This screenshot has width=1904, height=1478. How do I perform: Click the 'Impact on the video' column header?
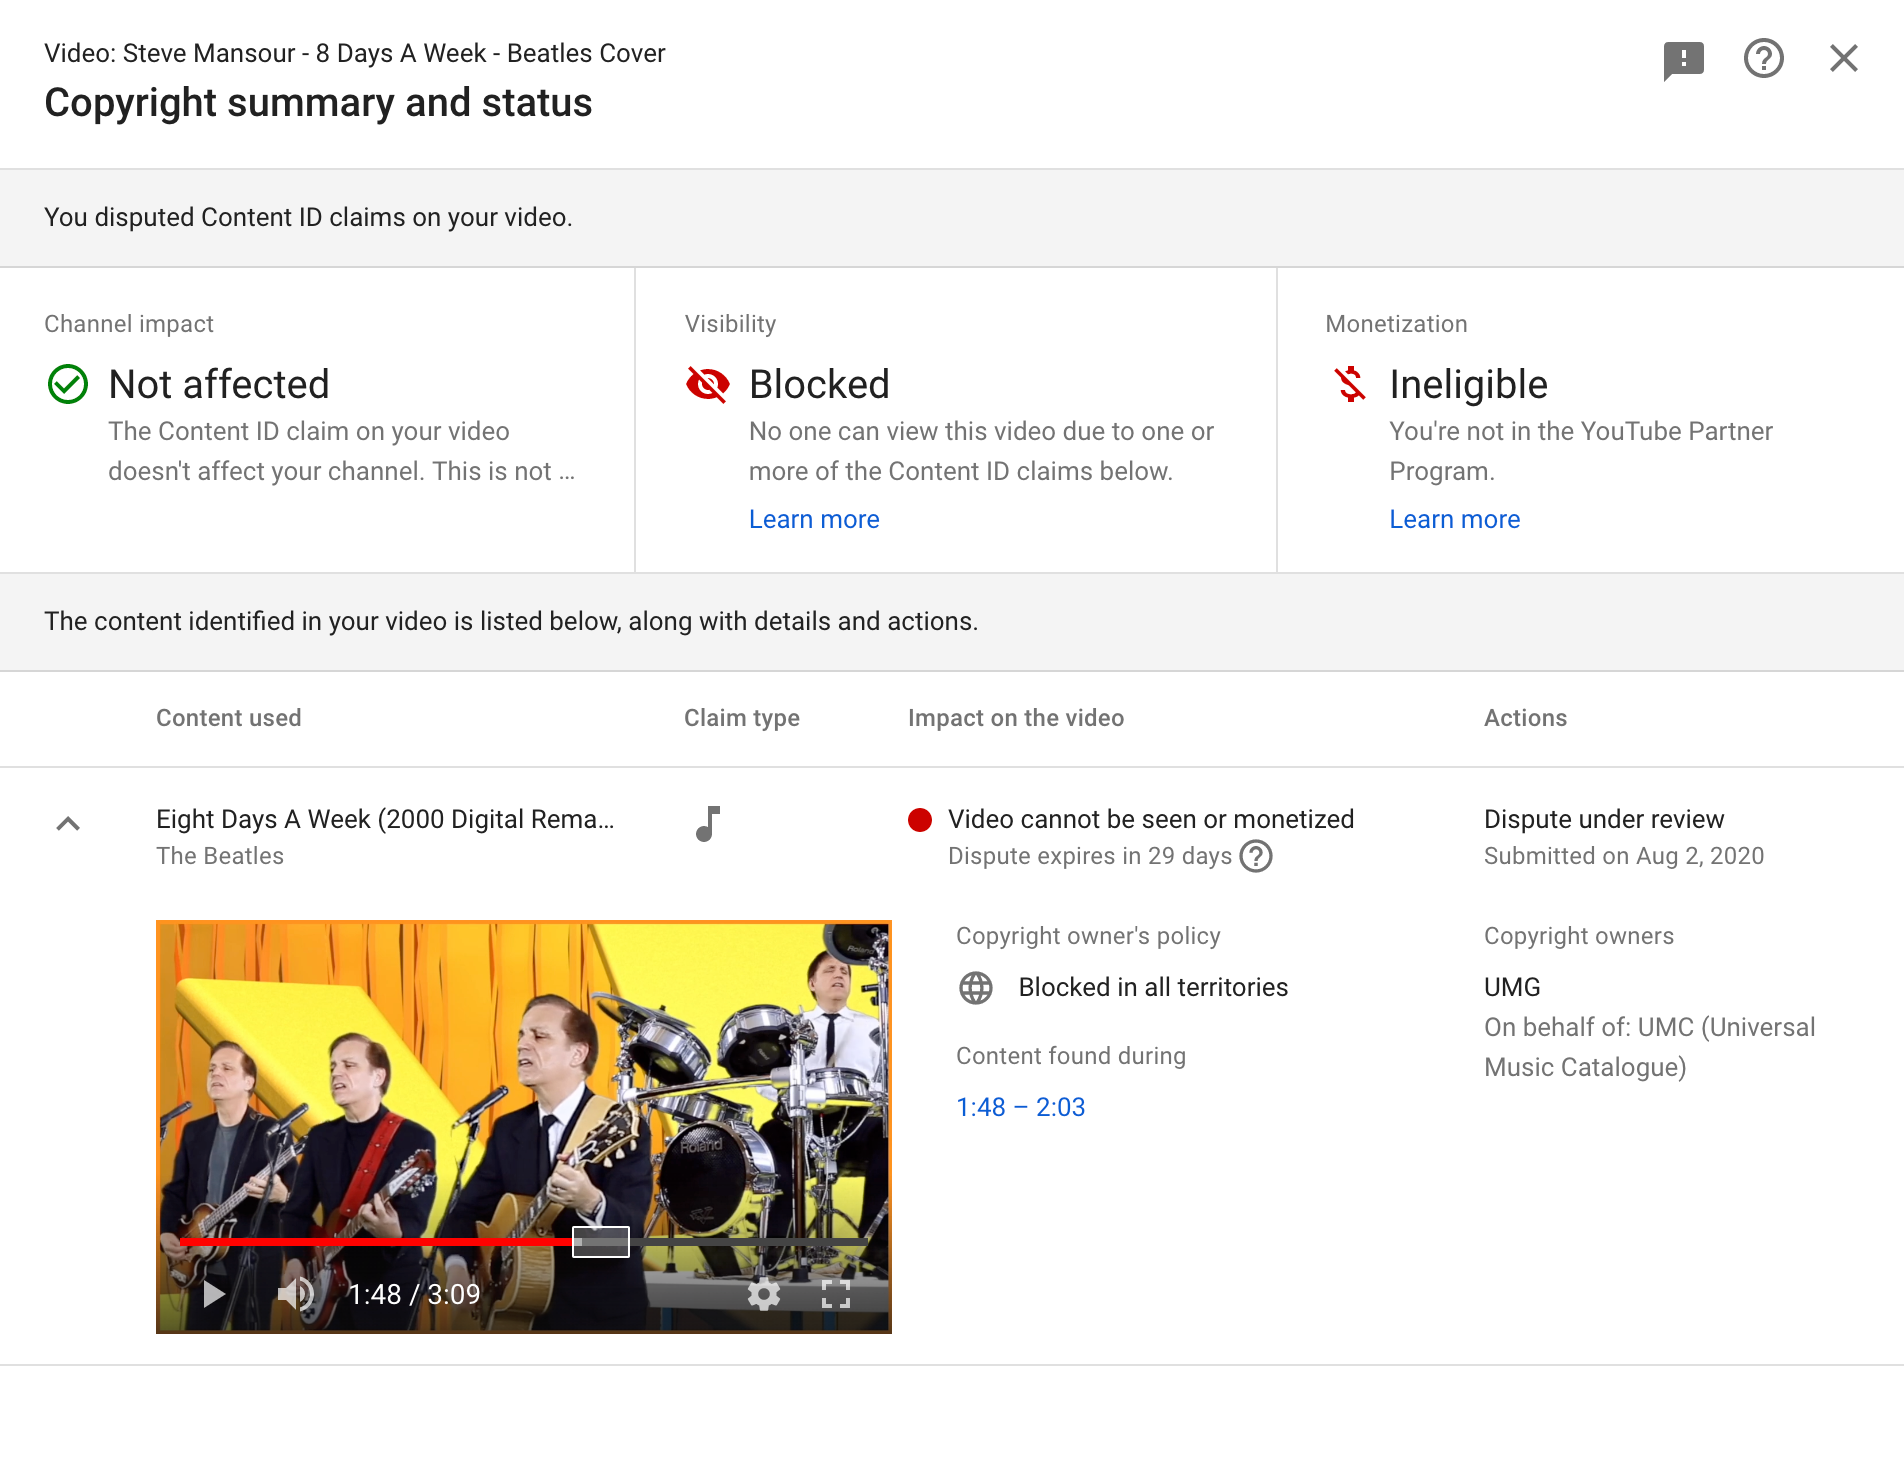click(1016, 718)
